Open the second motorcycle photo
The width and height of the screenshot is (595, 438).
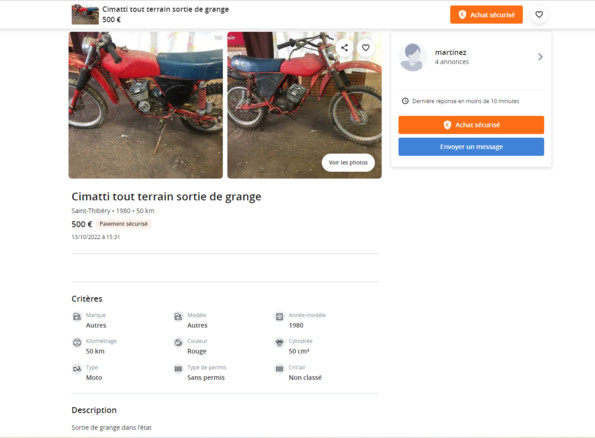click(x=304, y=105)
